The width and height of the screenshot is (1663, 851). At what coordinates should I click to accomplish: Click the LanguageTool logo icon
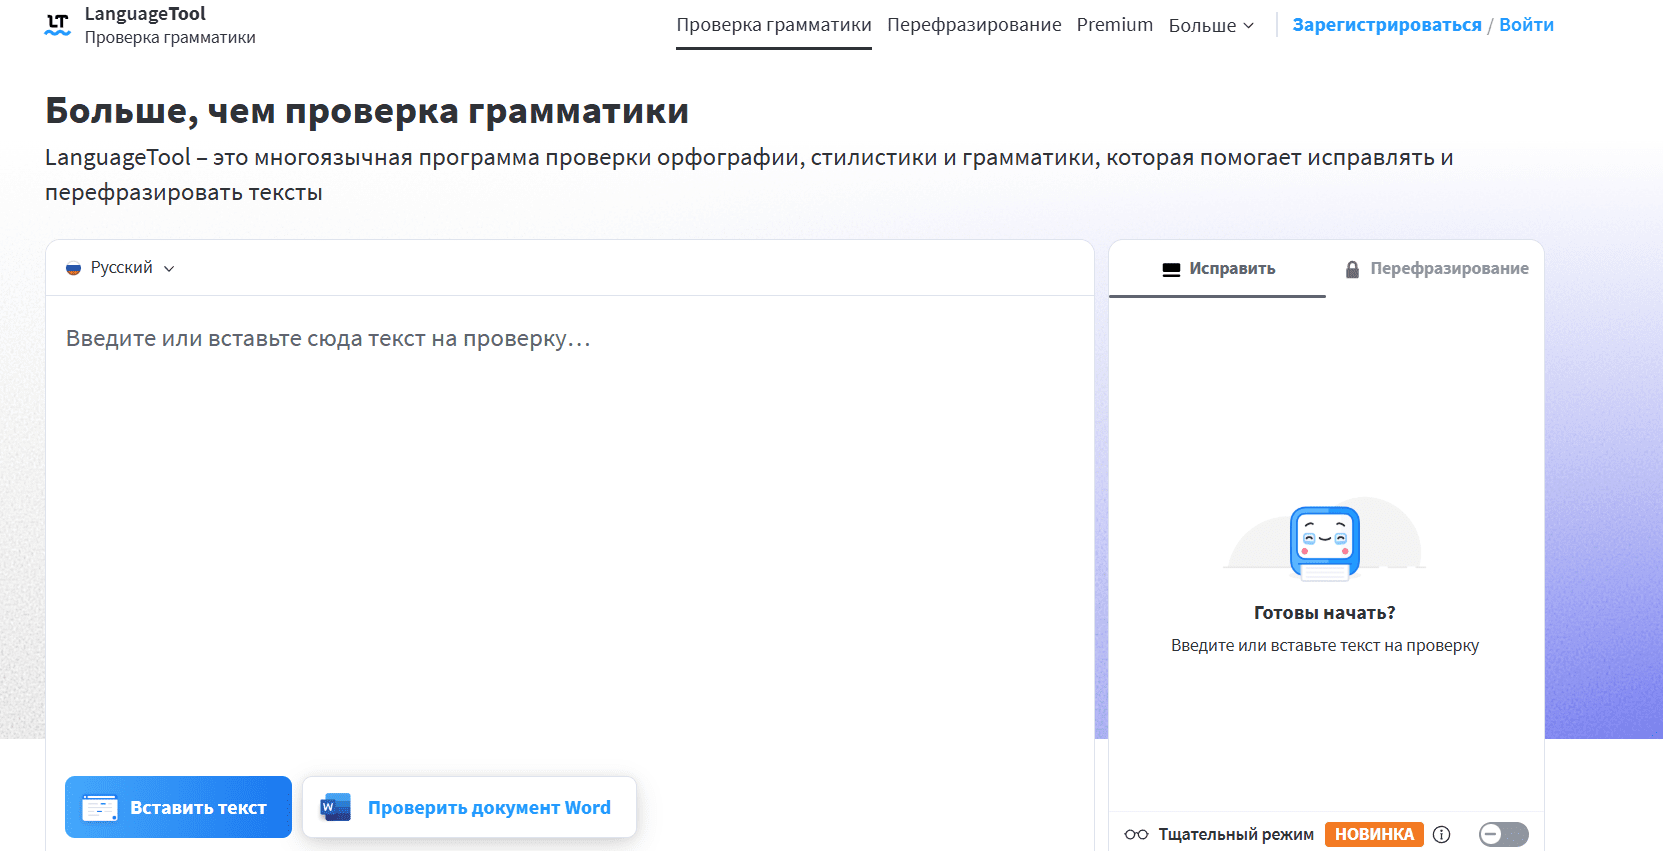coord(58,25)
